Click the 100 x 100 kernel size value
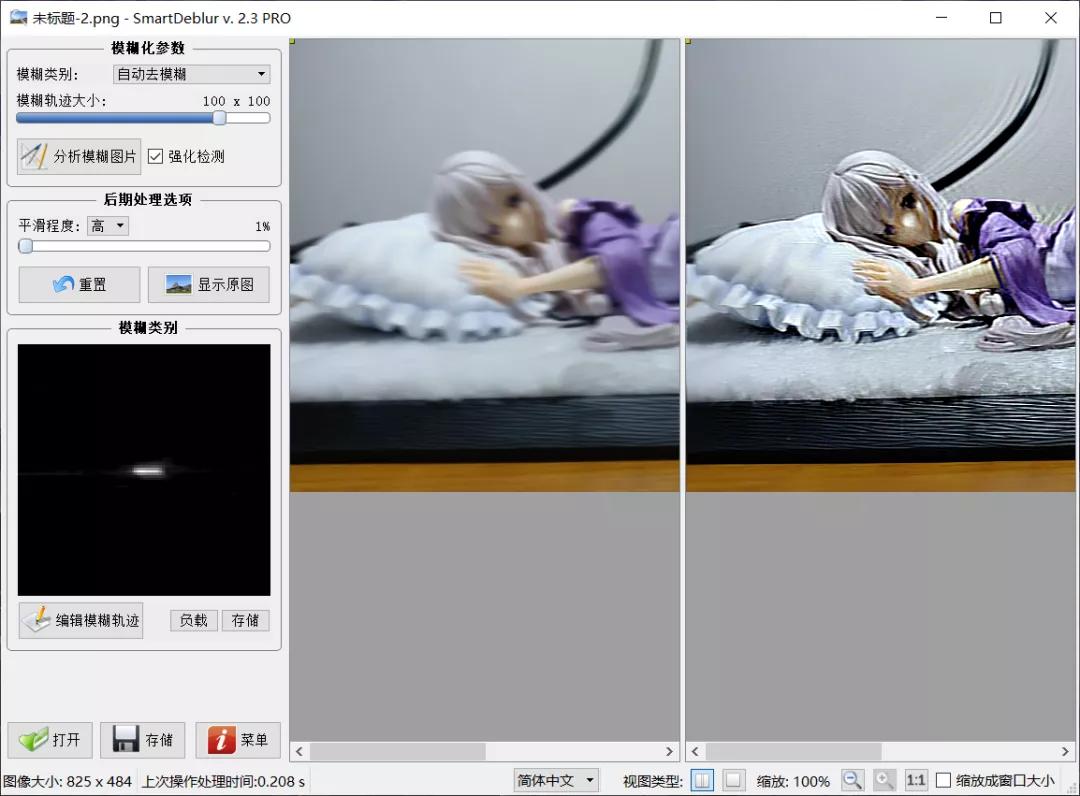The height and width of the screenshot is (796, 1080). coord(236,101)
